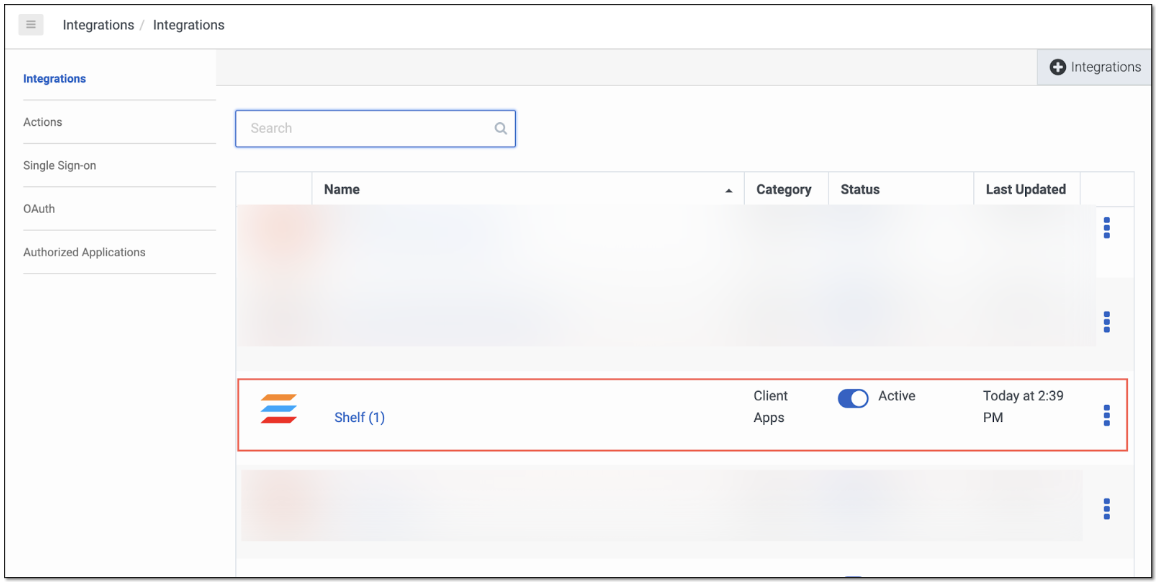Image resolution: width=1160 pixels, height=584 pixels.
Task: Focus the Search input field
Action: tap(375, 129)
